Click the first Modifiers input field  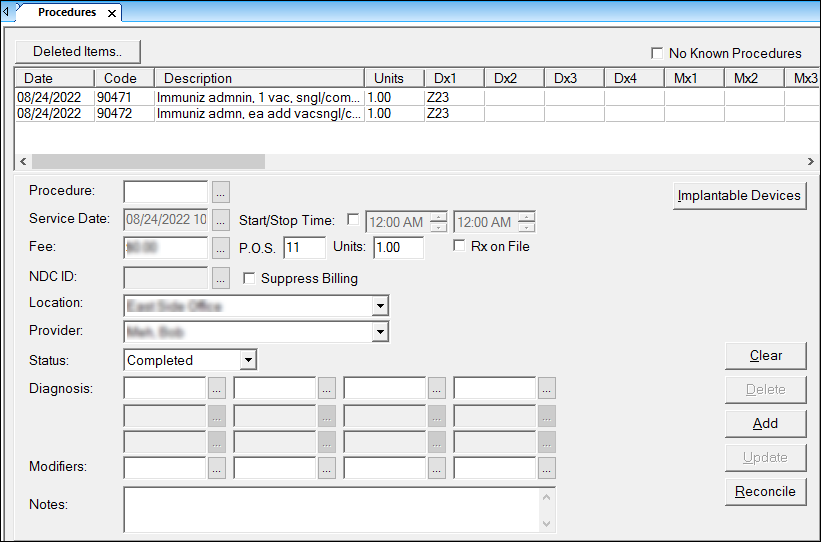[x=165, y=468]
